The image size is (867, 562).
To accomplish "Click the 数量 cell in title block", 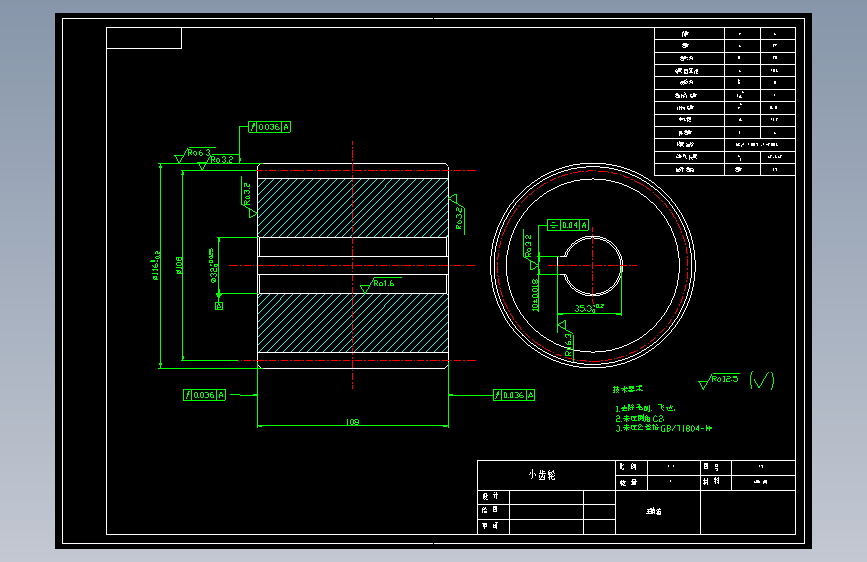I will click(x=631, y=482).
